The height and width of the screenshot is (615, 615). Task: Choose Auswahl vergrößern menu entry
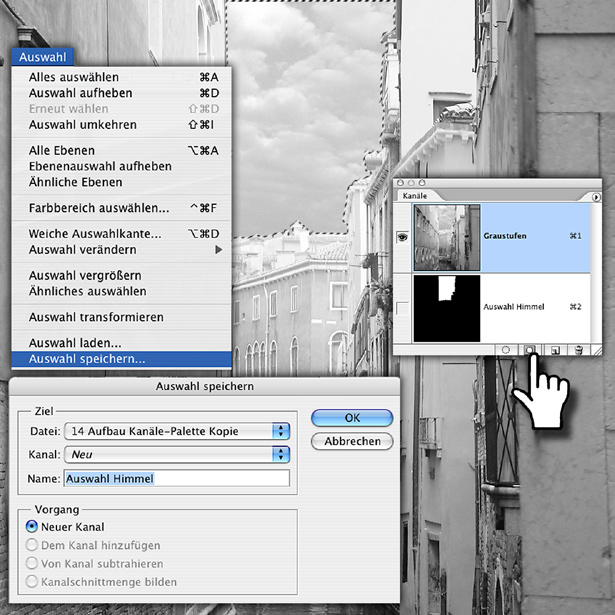(x=122, y=276)
